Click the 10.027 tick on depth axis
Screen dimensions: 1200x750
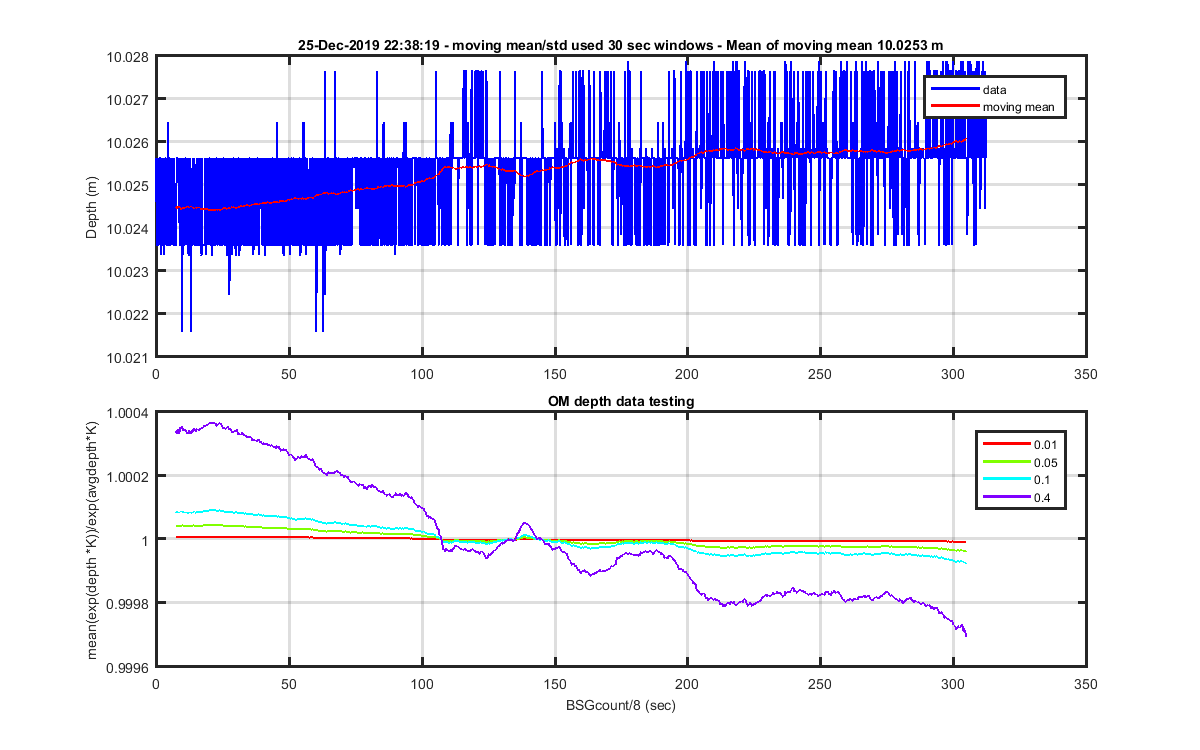point(130,100)
